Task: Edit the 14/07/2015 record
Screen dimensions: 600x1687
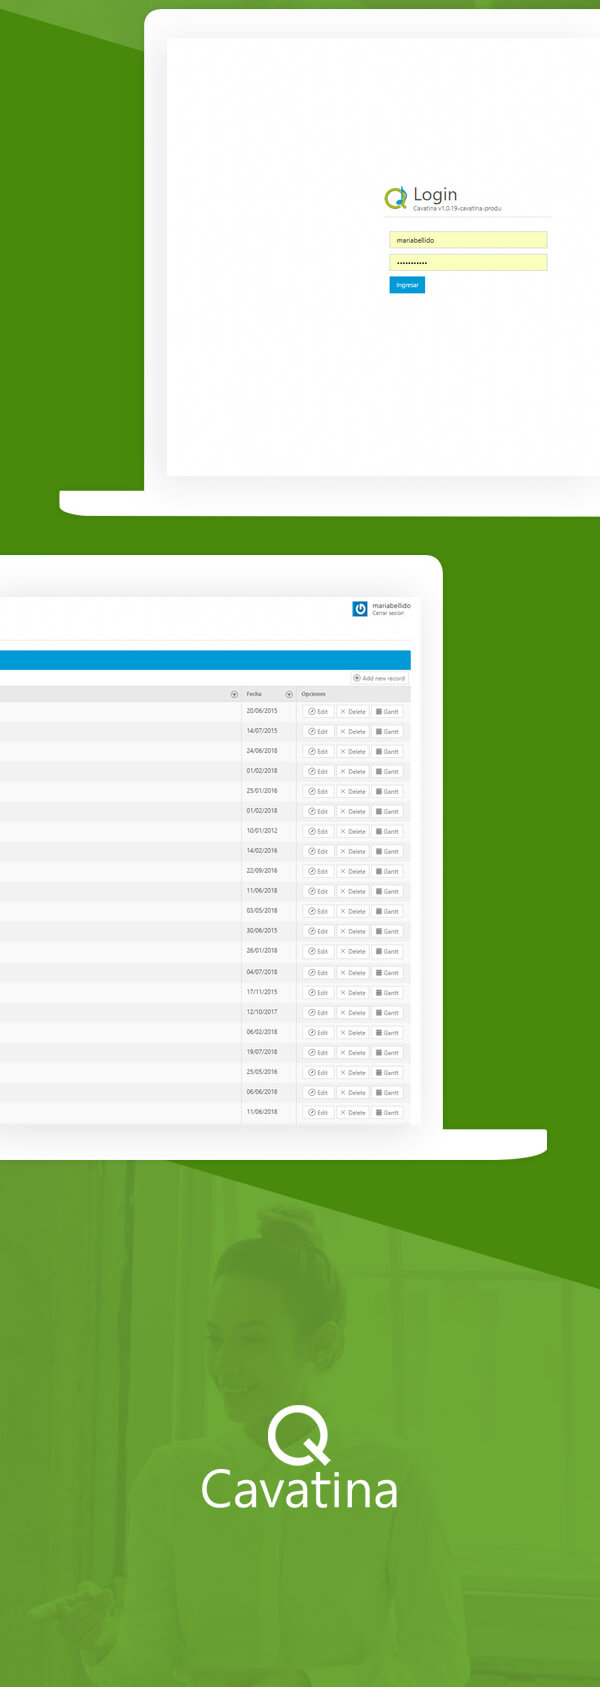Action: (318, 732)
